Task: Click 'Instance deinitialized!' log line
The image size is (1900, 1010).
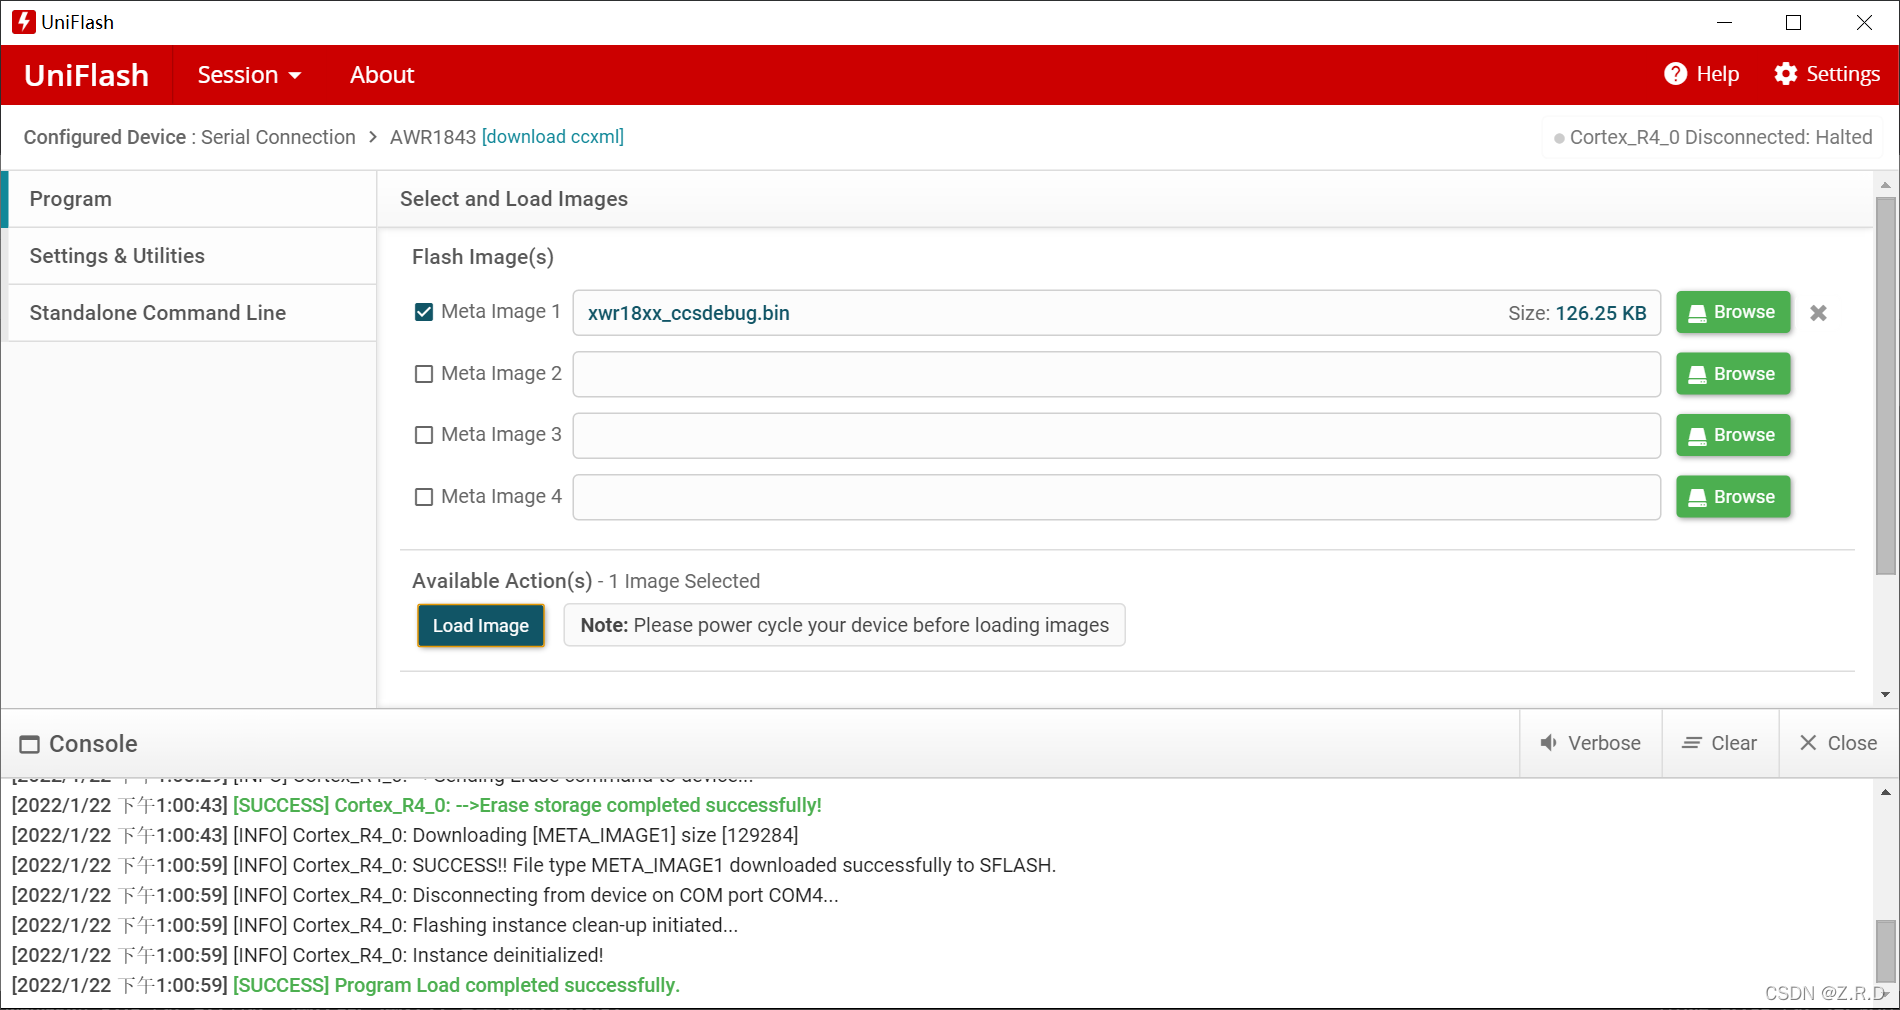Action: click(308, 955)
